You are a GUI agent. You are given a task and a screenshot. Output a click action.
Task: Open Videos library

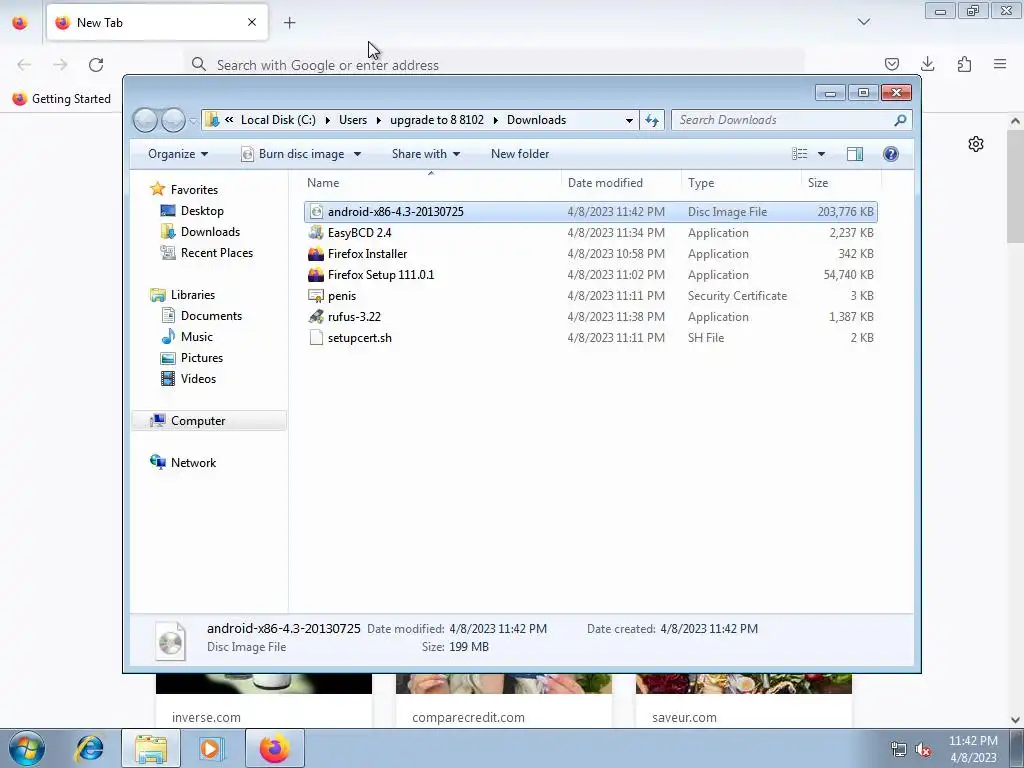pos(188,379)
